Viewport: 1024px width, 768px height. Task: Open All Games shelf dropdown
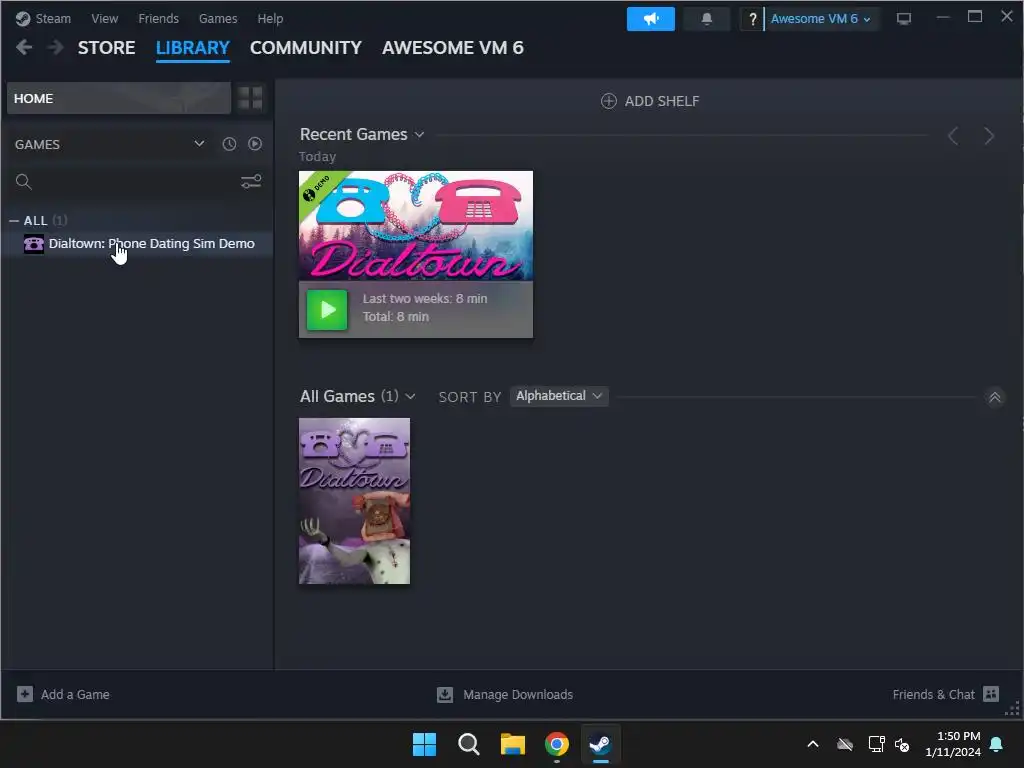[x=410, y=396]
